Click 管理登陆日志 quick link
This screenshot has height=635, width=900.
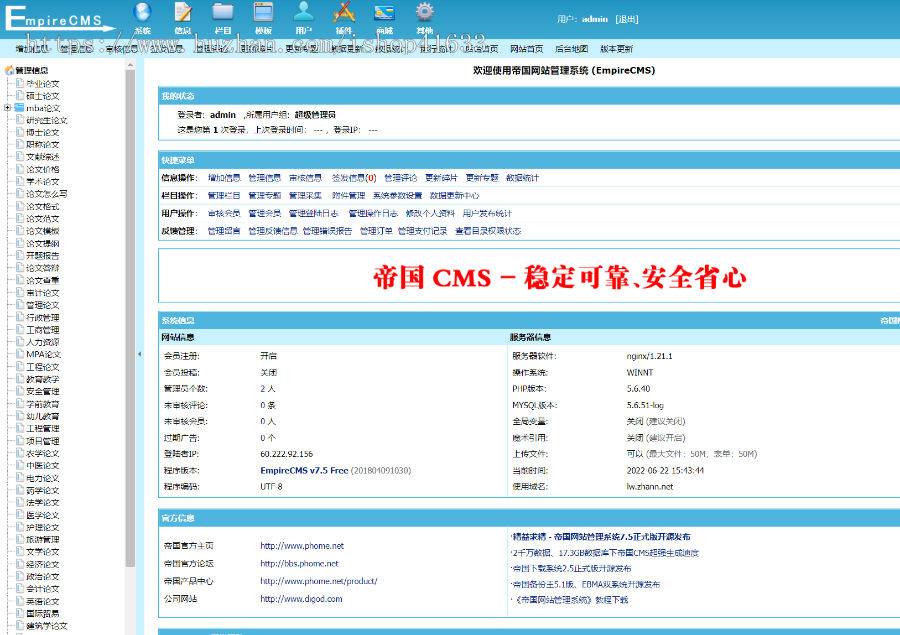coord(313,214)
